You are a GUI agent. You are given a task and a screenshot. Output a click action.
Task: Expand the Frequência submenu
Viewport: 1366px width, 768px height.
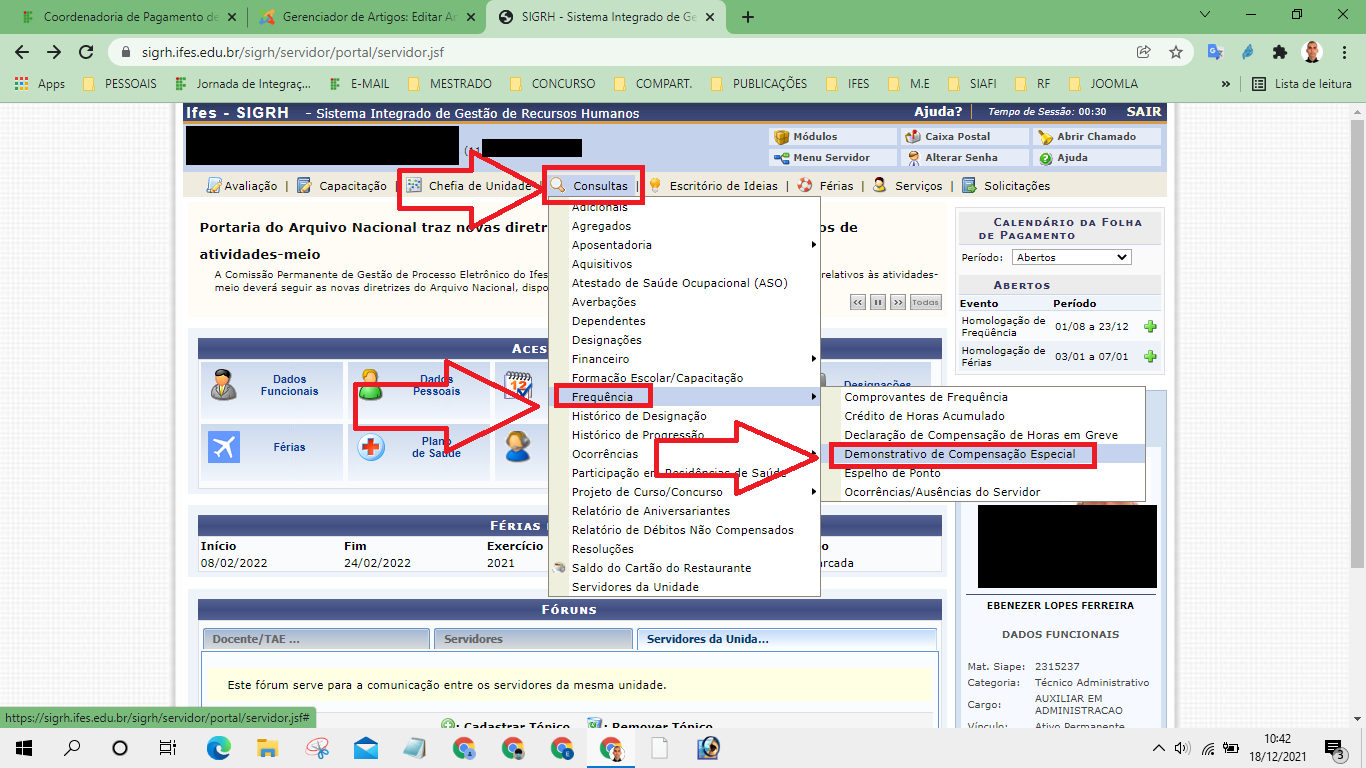pos(684,397)
